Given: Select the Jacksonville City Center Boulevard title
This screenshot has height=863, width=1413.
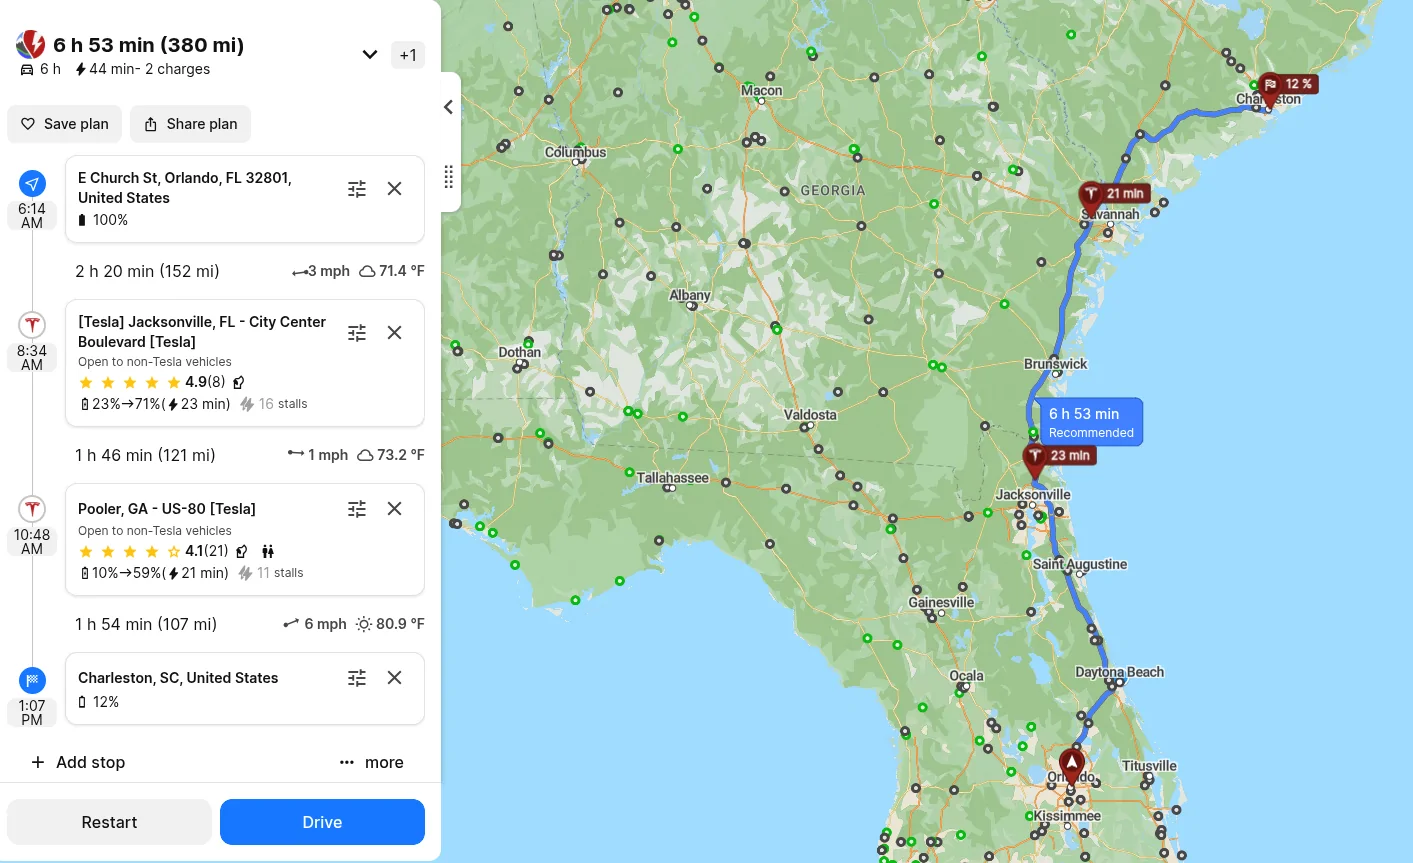Looking at the screenshot, I should coord(202,332).
